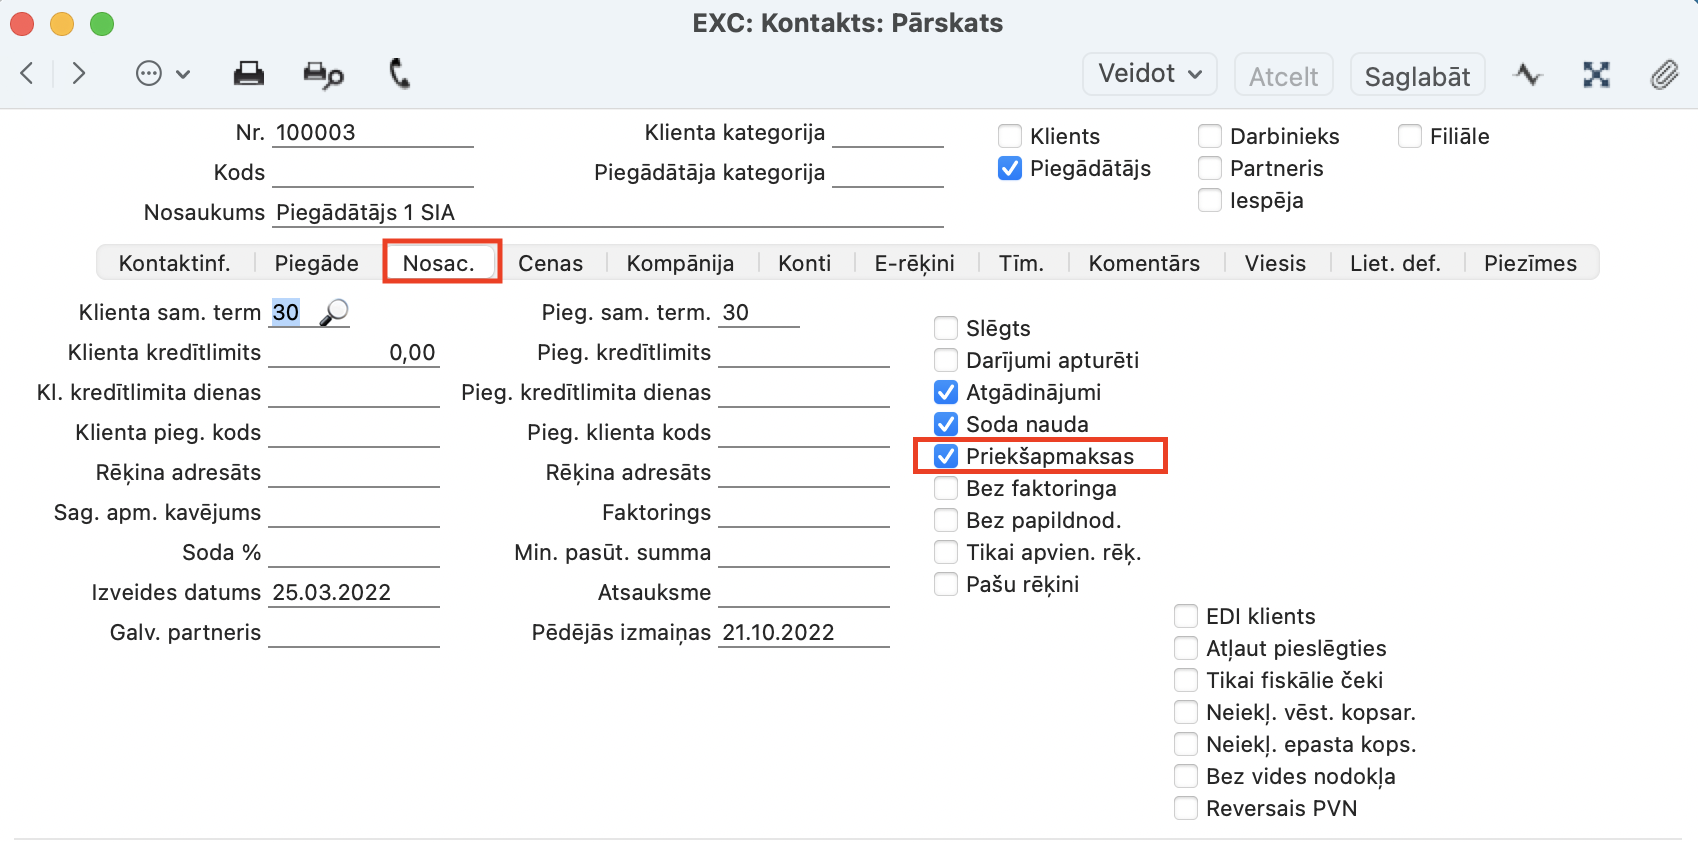Click the Atcelt button
The image size is (1698, 842).
(x=1283, y=76)
